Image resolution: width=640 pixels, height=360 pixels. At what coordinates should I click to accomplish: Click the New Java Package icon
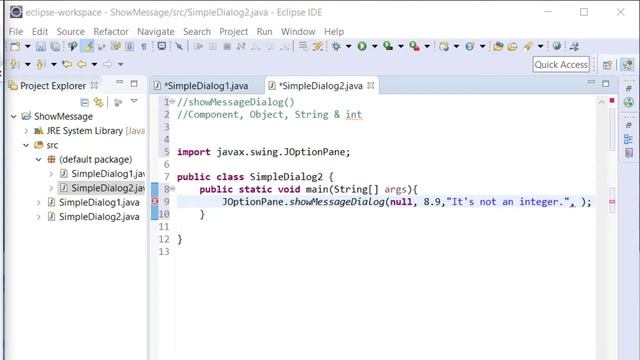(444, 47)
